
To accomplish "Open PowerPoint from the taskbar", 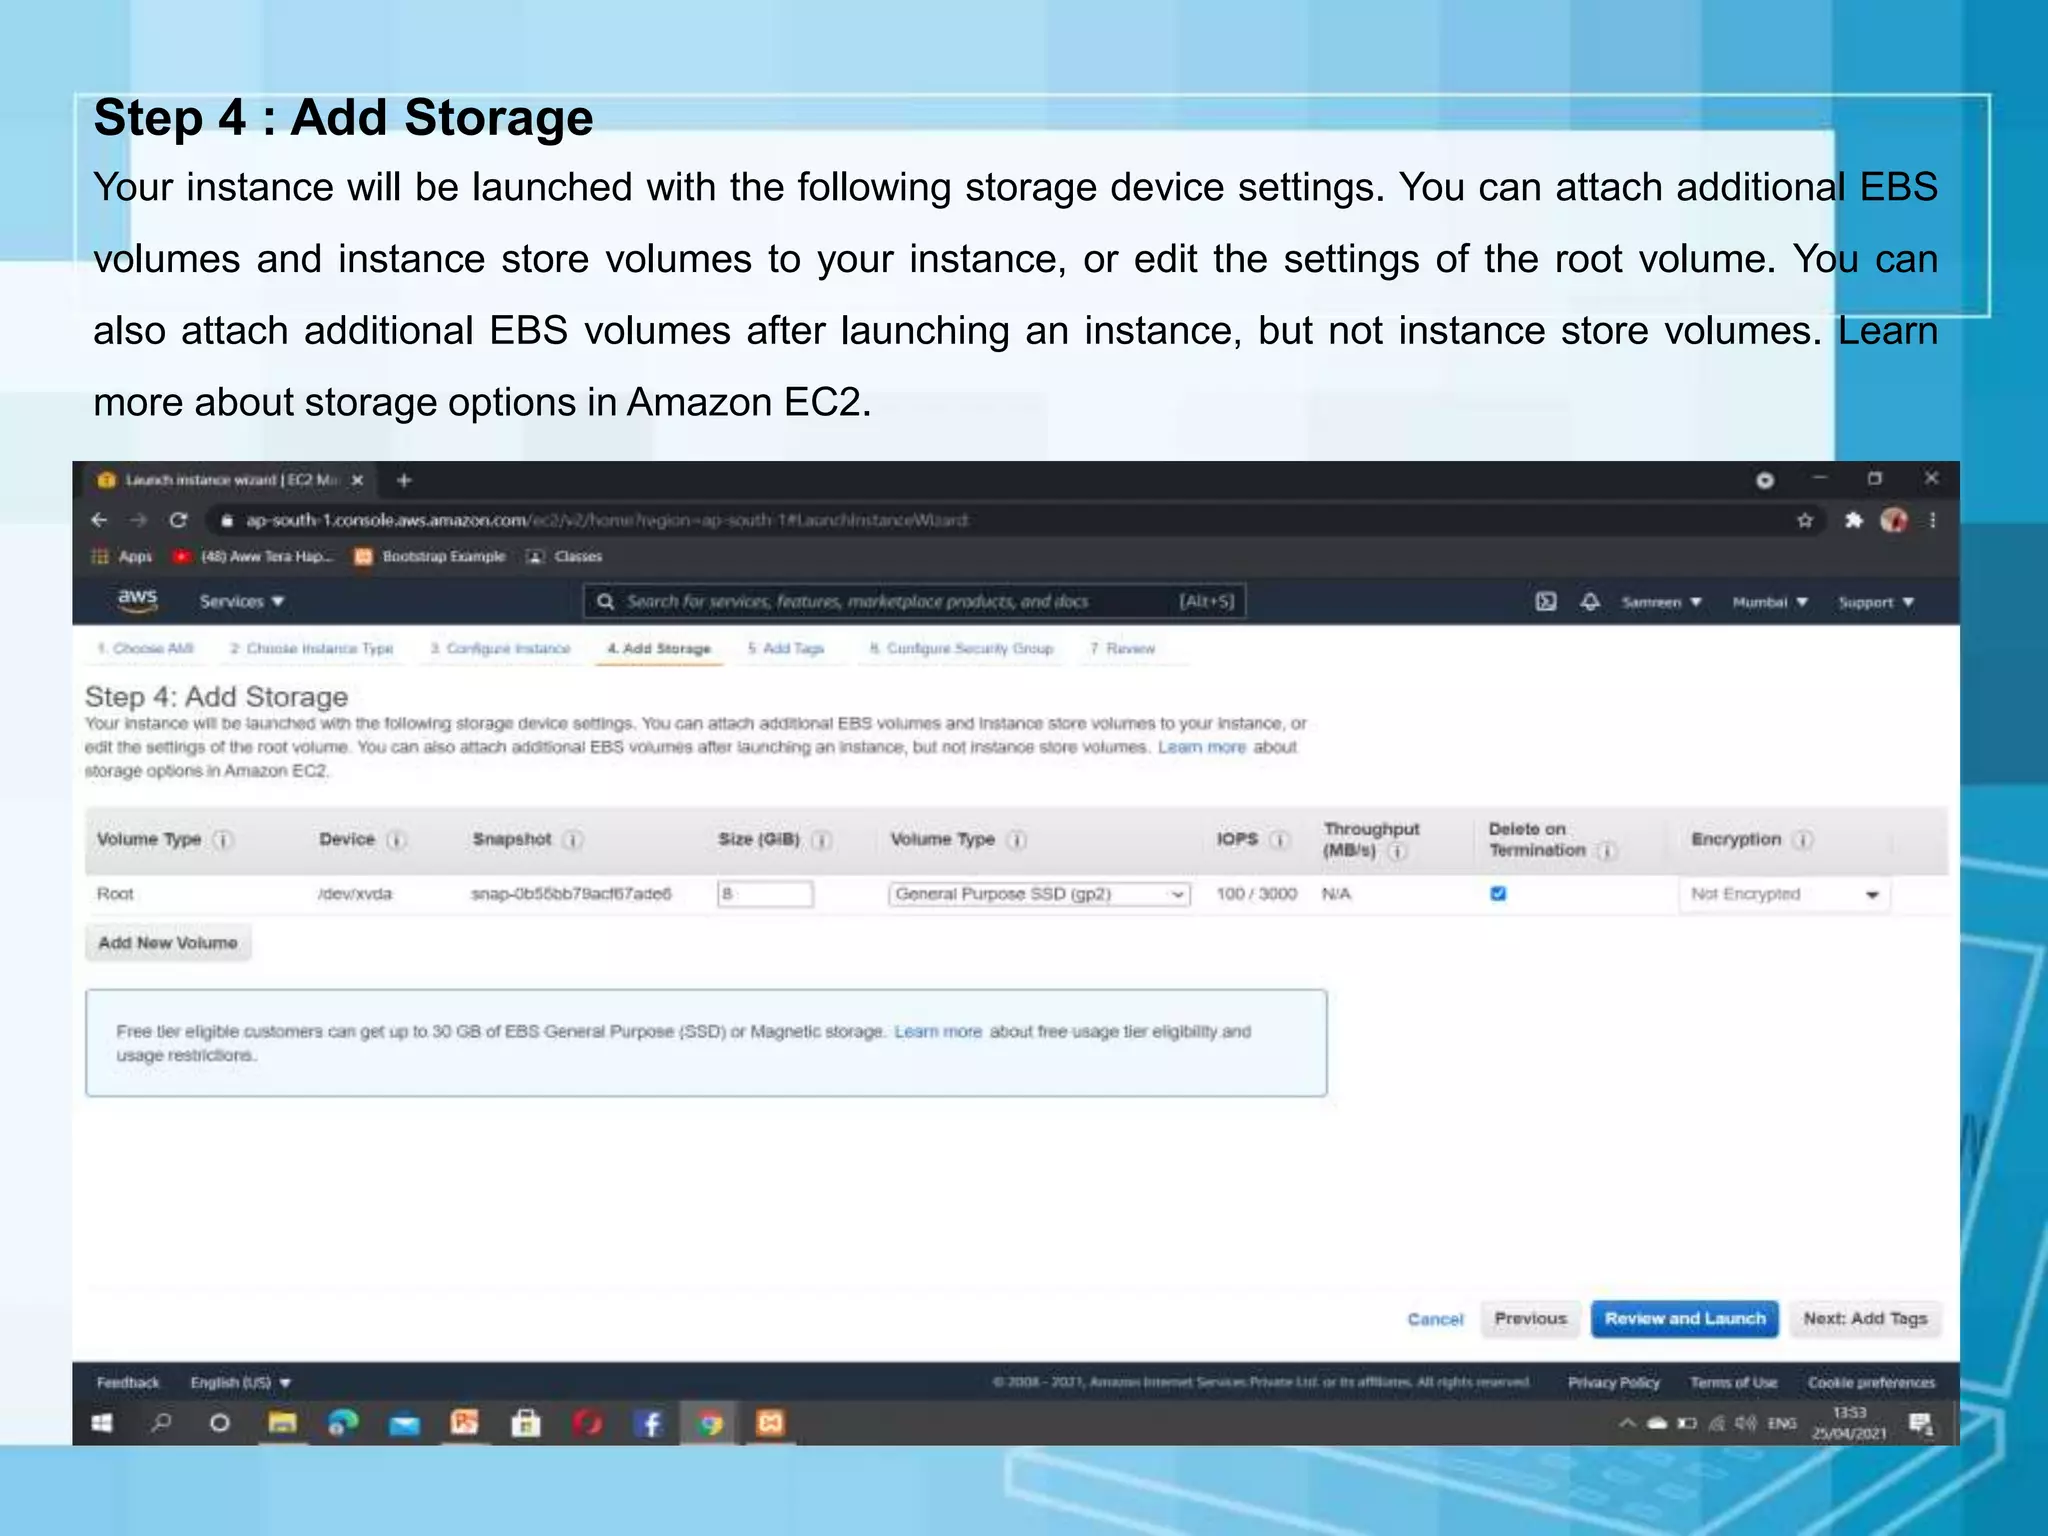I will tap(465, 1422).
